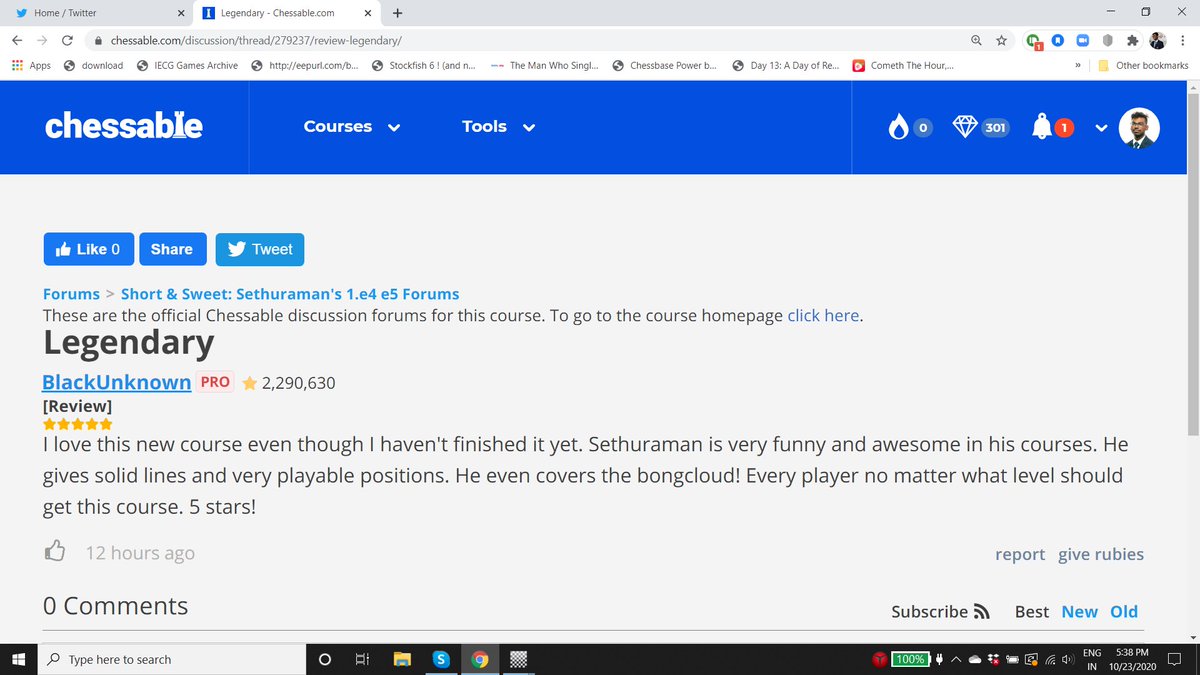The width and height of the screenshot is (1200, 675).
Task: Open the volume control in system tray
Action: tap(1067, 659)
